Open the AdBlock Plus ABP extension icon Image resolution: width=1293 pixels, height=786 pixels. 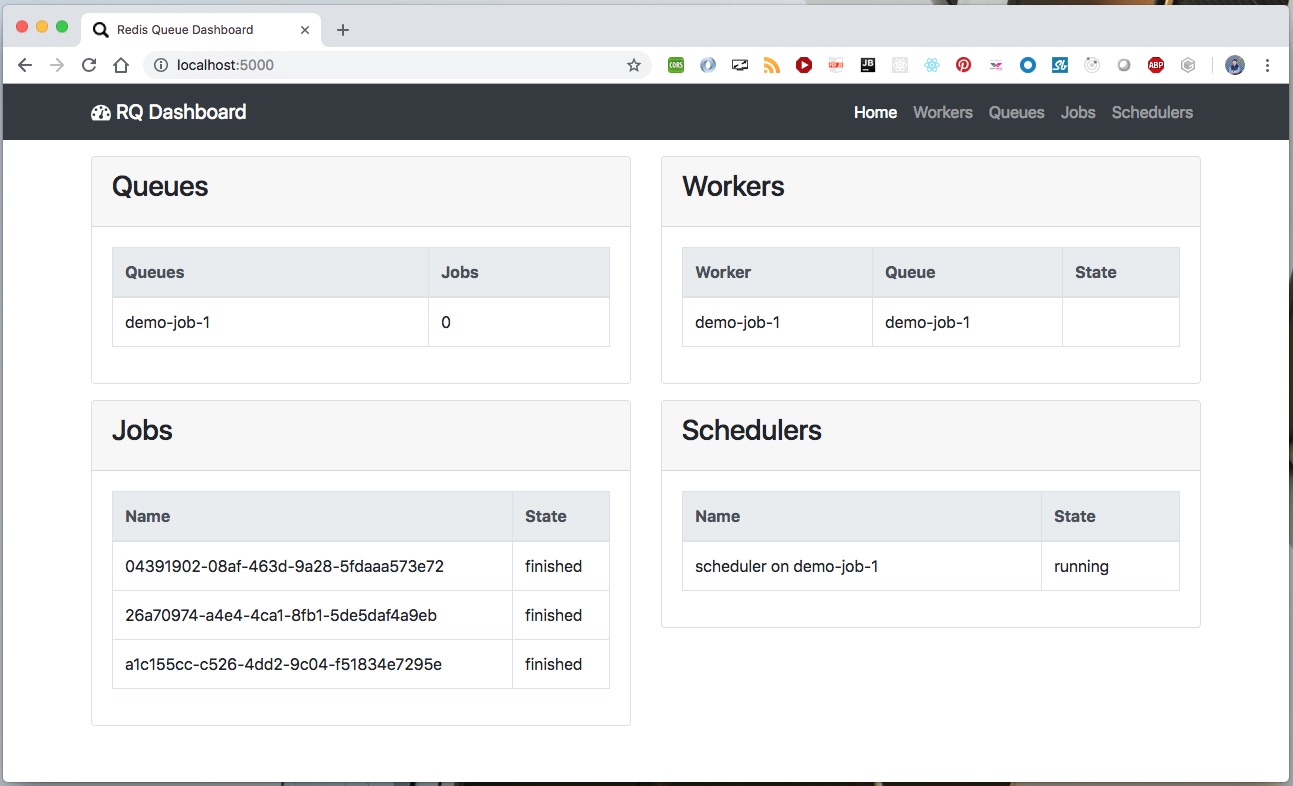[x=1156, y=65]
